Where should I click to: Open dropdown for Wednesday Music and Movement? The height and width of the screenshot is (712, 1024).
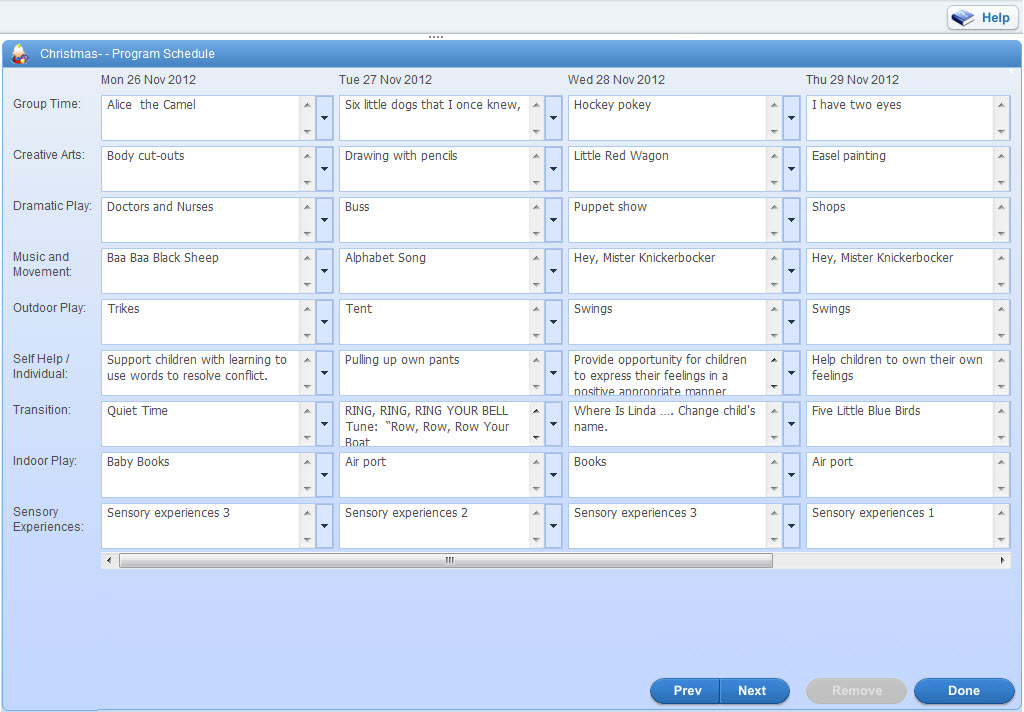(792, 271)
